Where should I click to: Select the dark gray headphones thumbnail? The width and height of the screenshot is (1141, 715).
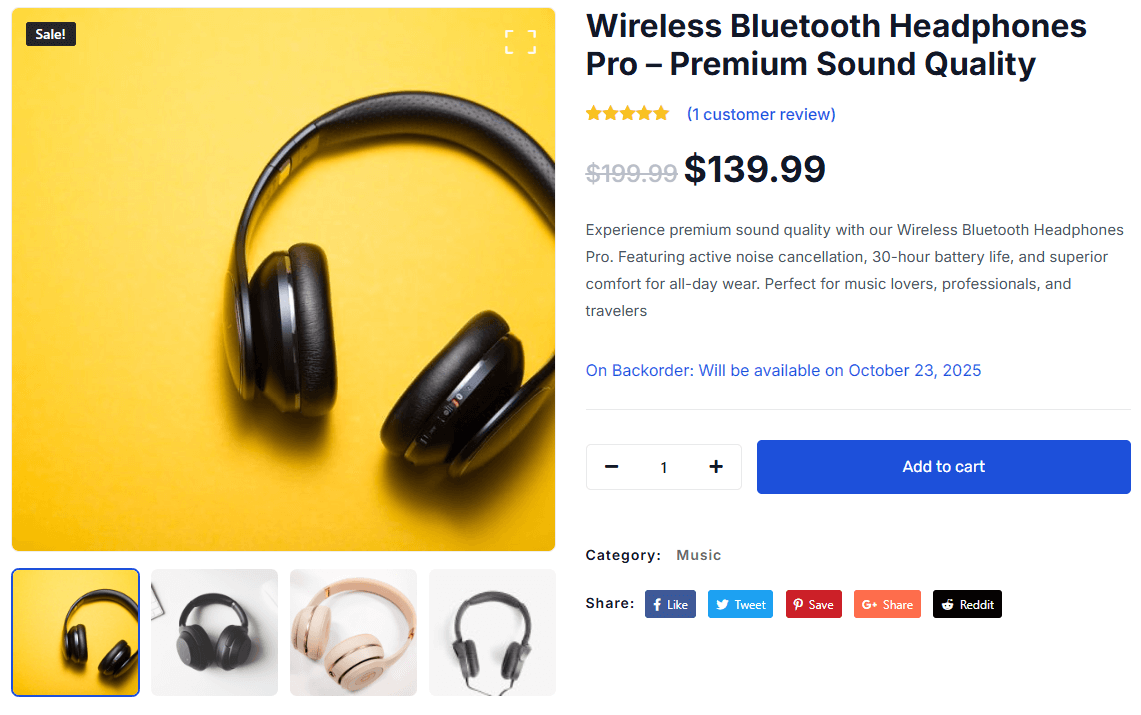215,633
